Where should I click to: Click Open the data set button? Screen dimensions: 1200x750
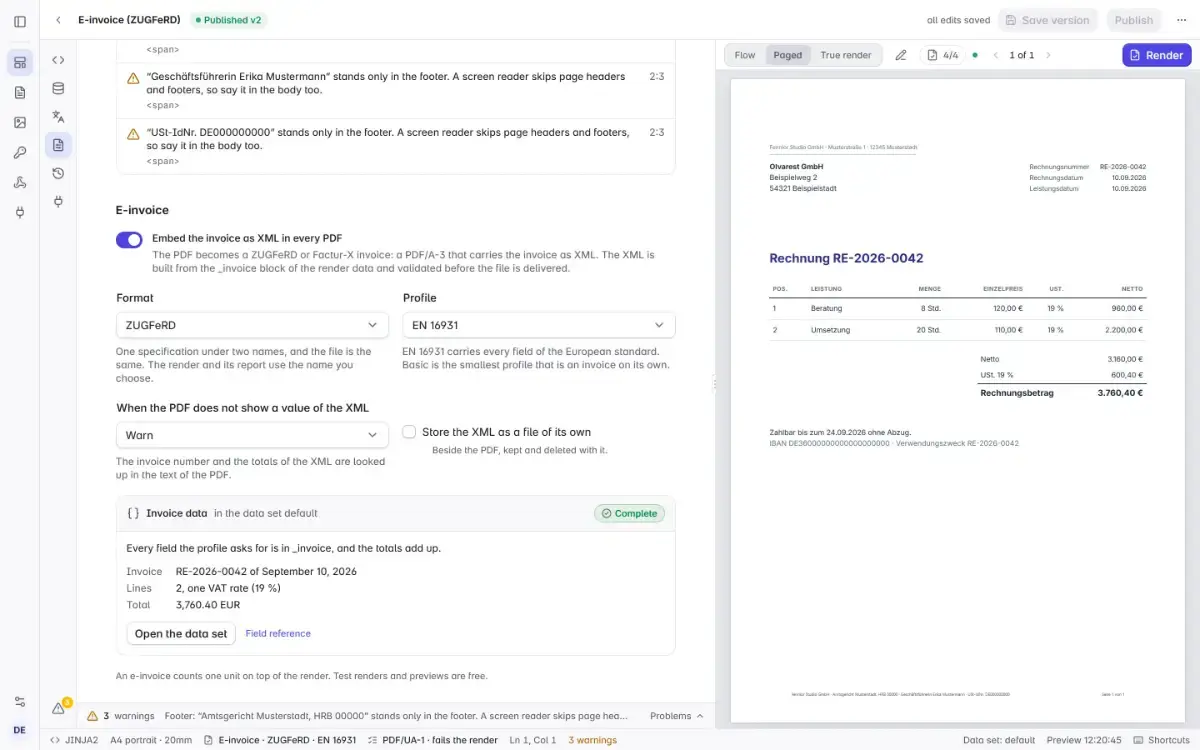pyautogui.click(x=181, y=634)
